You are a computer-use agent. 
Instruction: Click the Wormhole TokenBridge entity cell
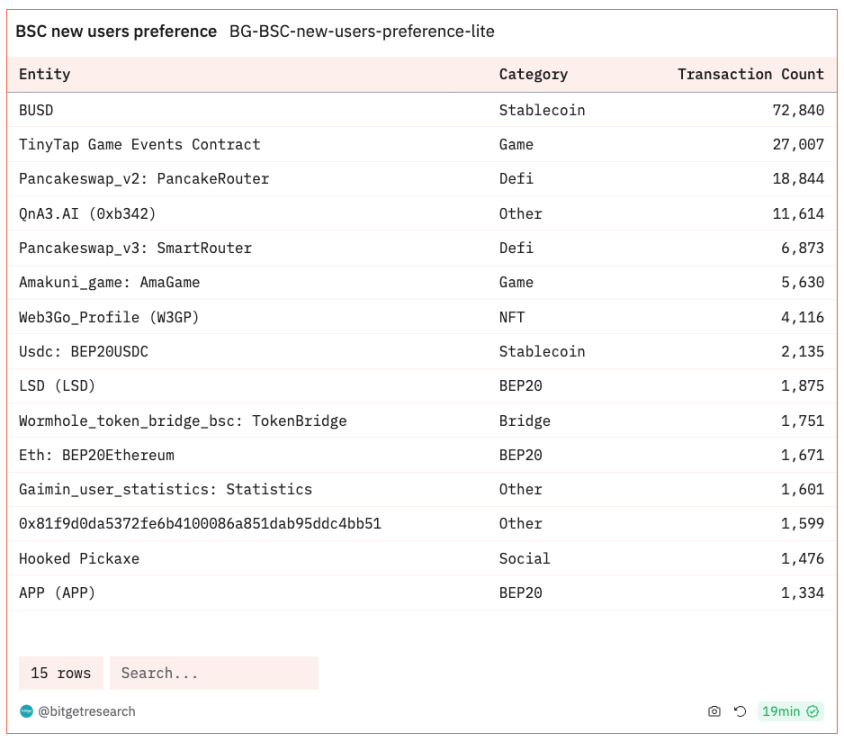coord(182,421)
